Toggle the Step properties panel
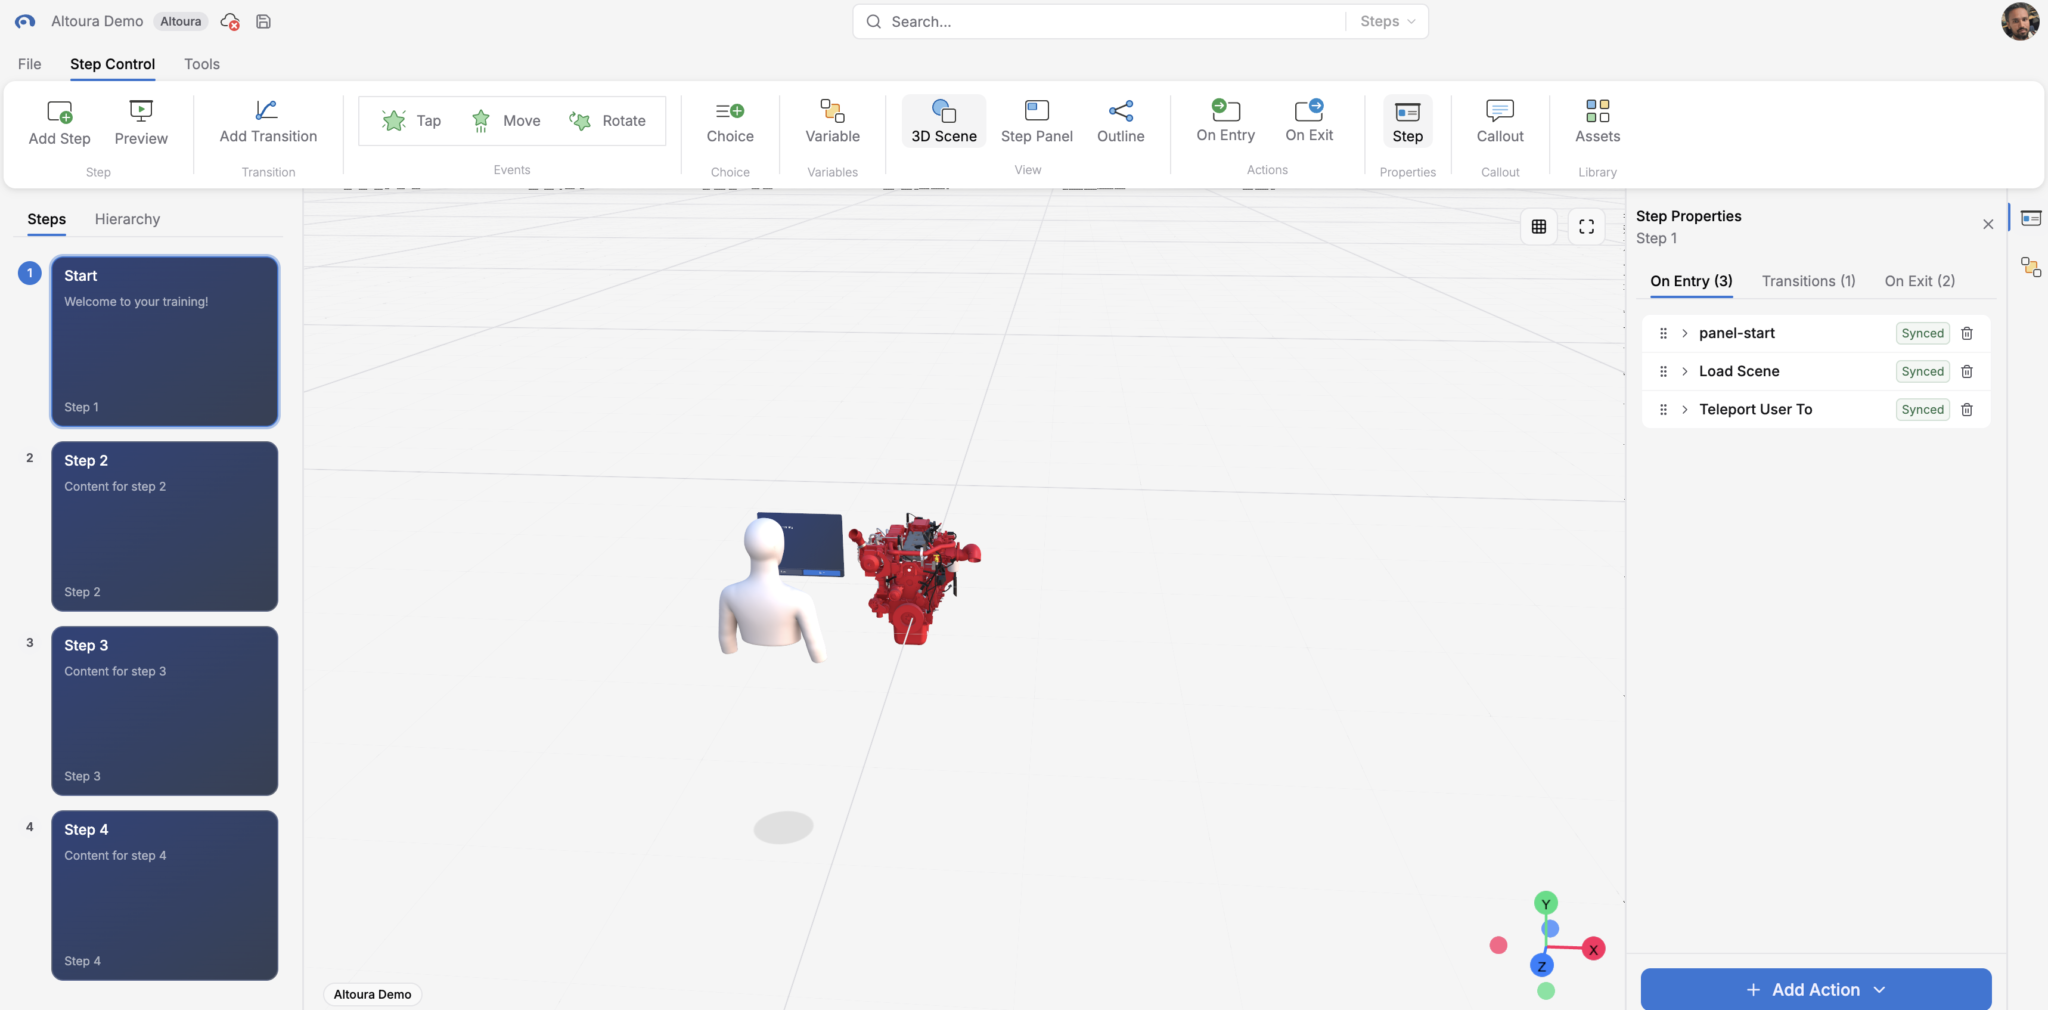Screen dimensions: 2048x1010 point(1407,122)
